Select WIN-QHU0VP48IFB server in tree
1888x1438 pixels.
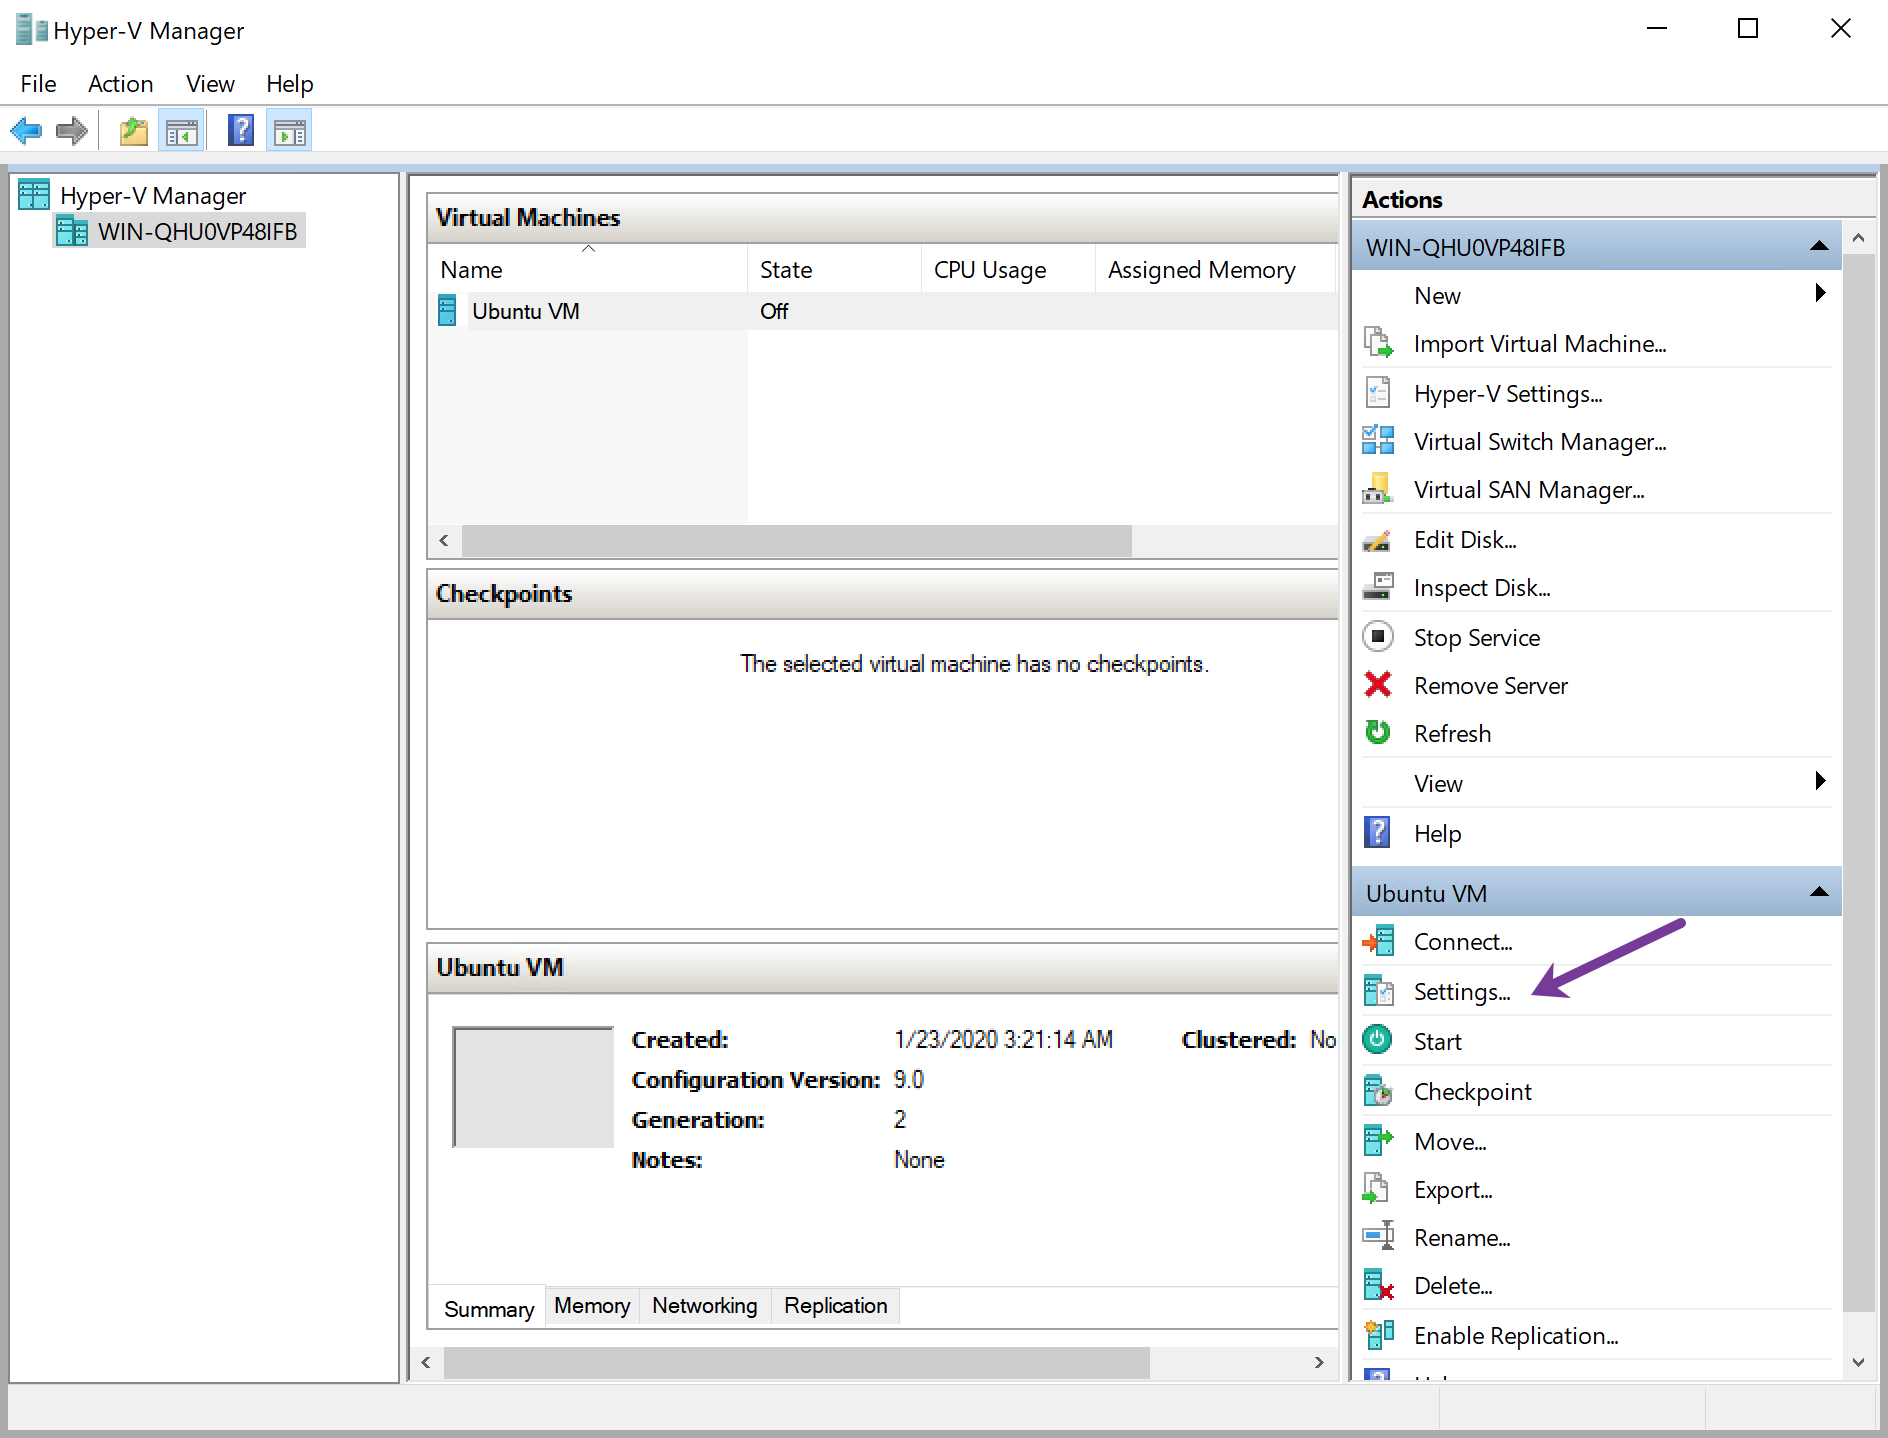(197, 232)
